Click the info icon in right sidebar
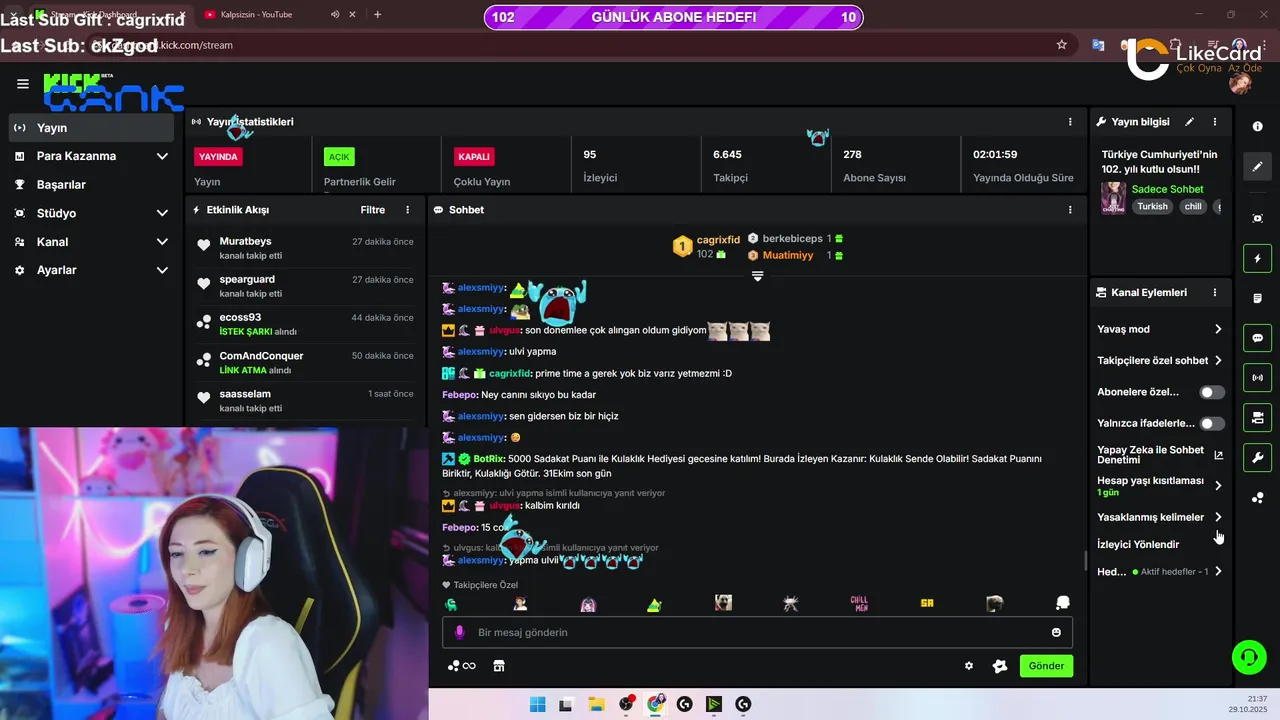1280x720 pixels. (1257, 126)
